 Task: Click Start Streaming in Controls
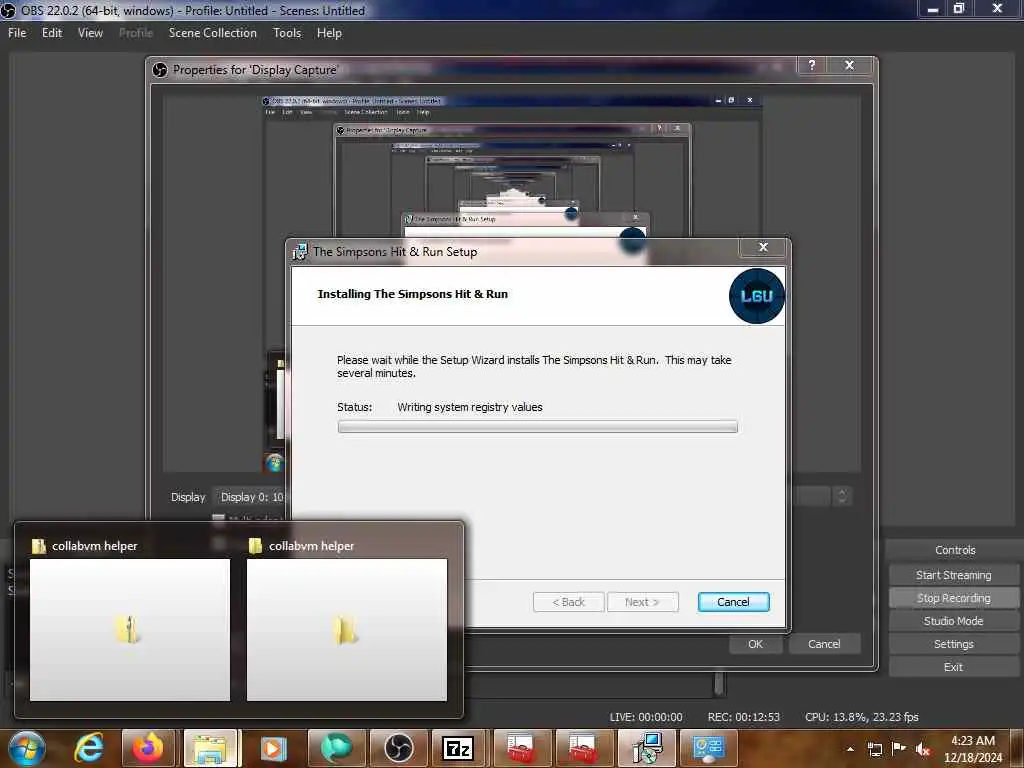coord(953,575)
